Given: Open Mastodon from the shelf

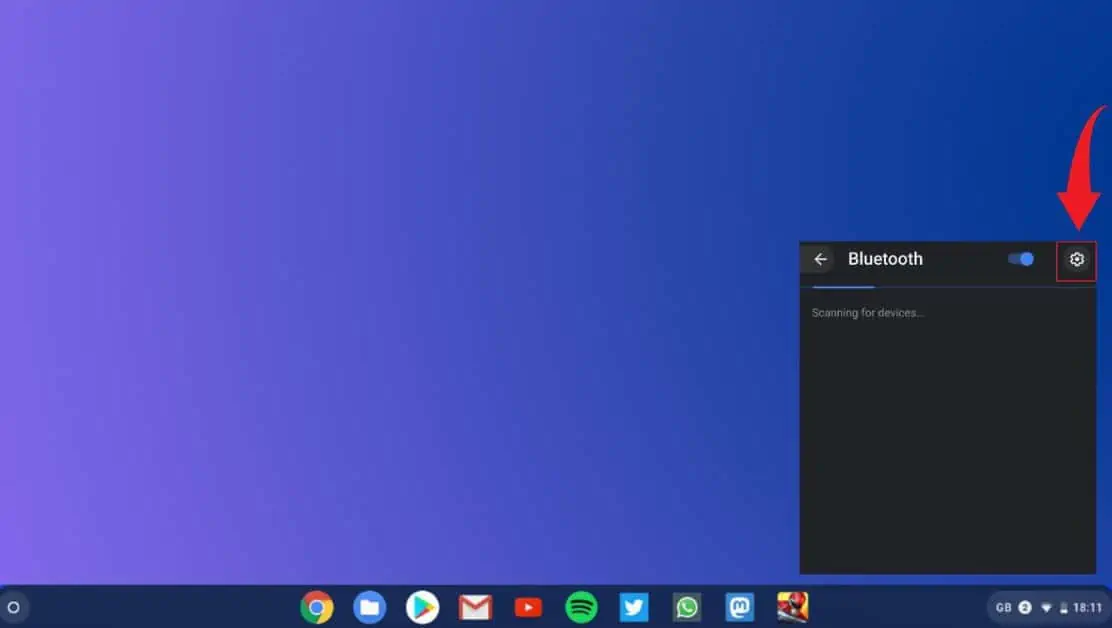Looking at the screenshot, I should click(740, 607).
